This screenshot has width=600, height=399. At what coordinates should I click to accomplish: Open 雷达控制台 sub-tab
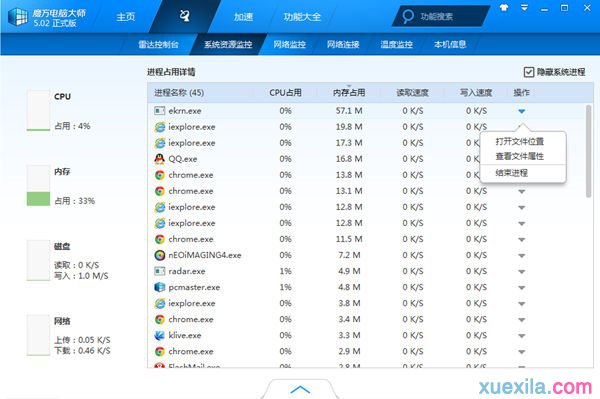158,44
